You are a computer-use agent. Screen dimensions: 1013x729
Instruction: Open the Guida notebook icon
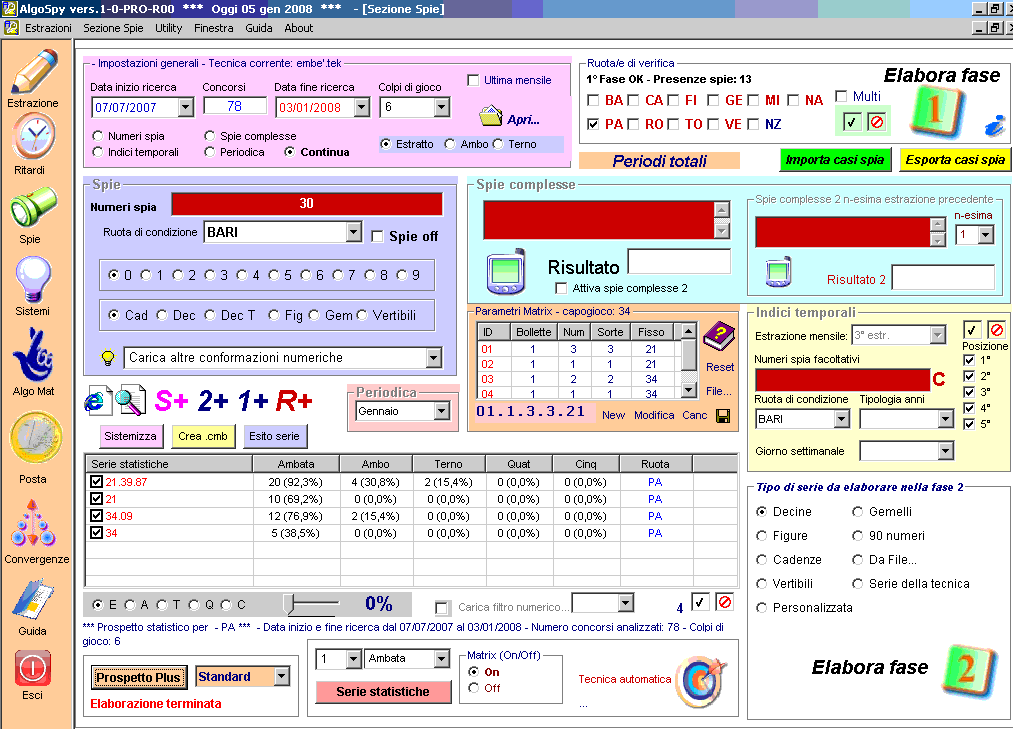tap(33, 600)
